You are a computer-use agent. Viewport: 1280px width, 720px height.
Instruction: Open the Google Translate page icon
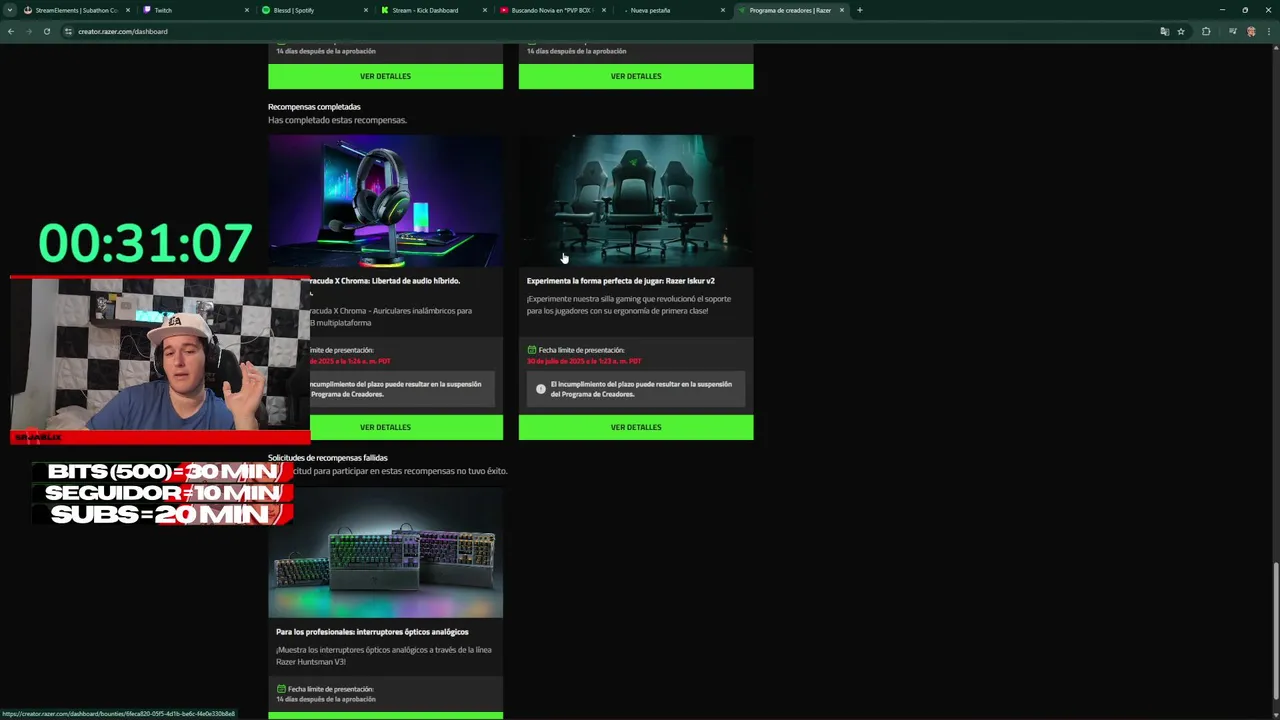[x=1164, y=31]
